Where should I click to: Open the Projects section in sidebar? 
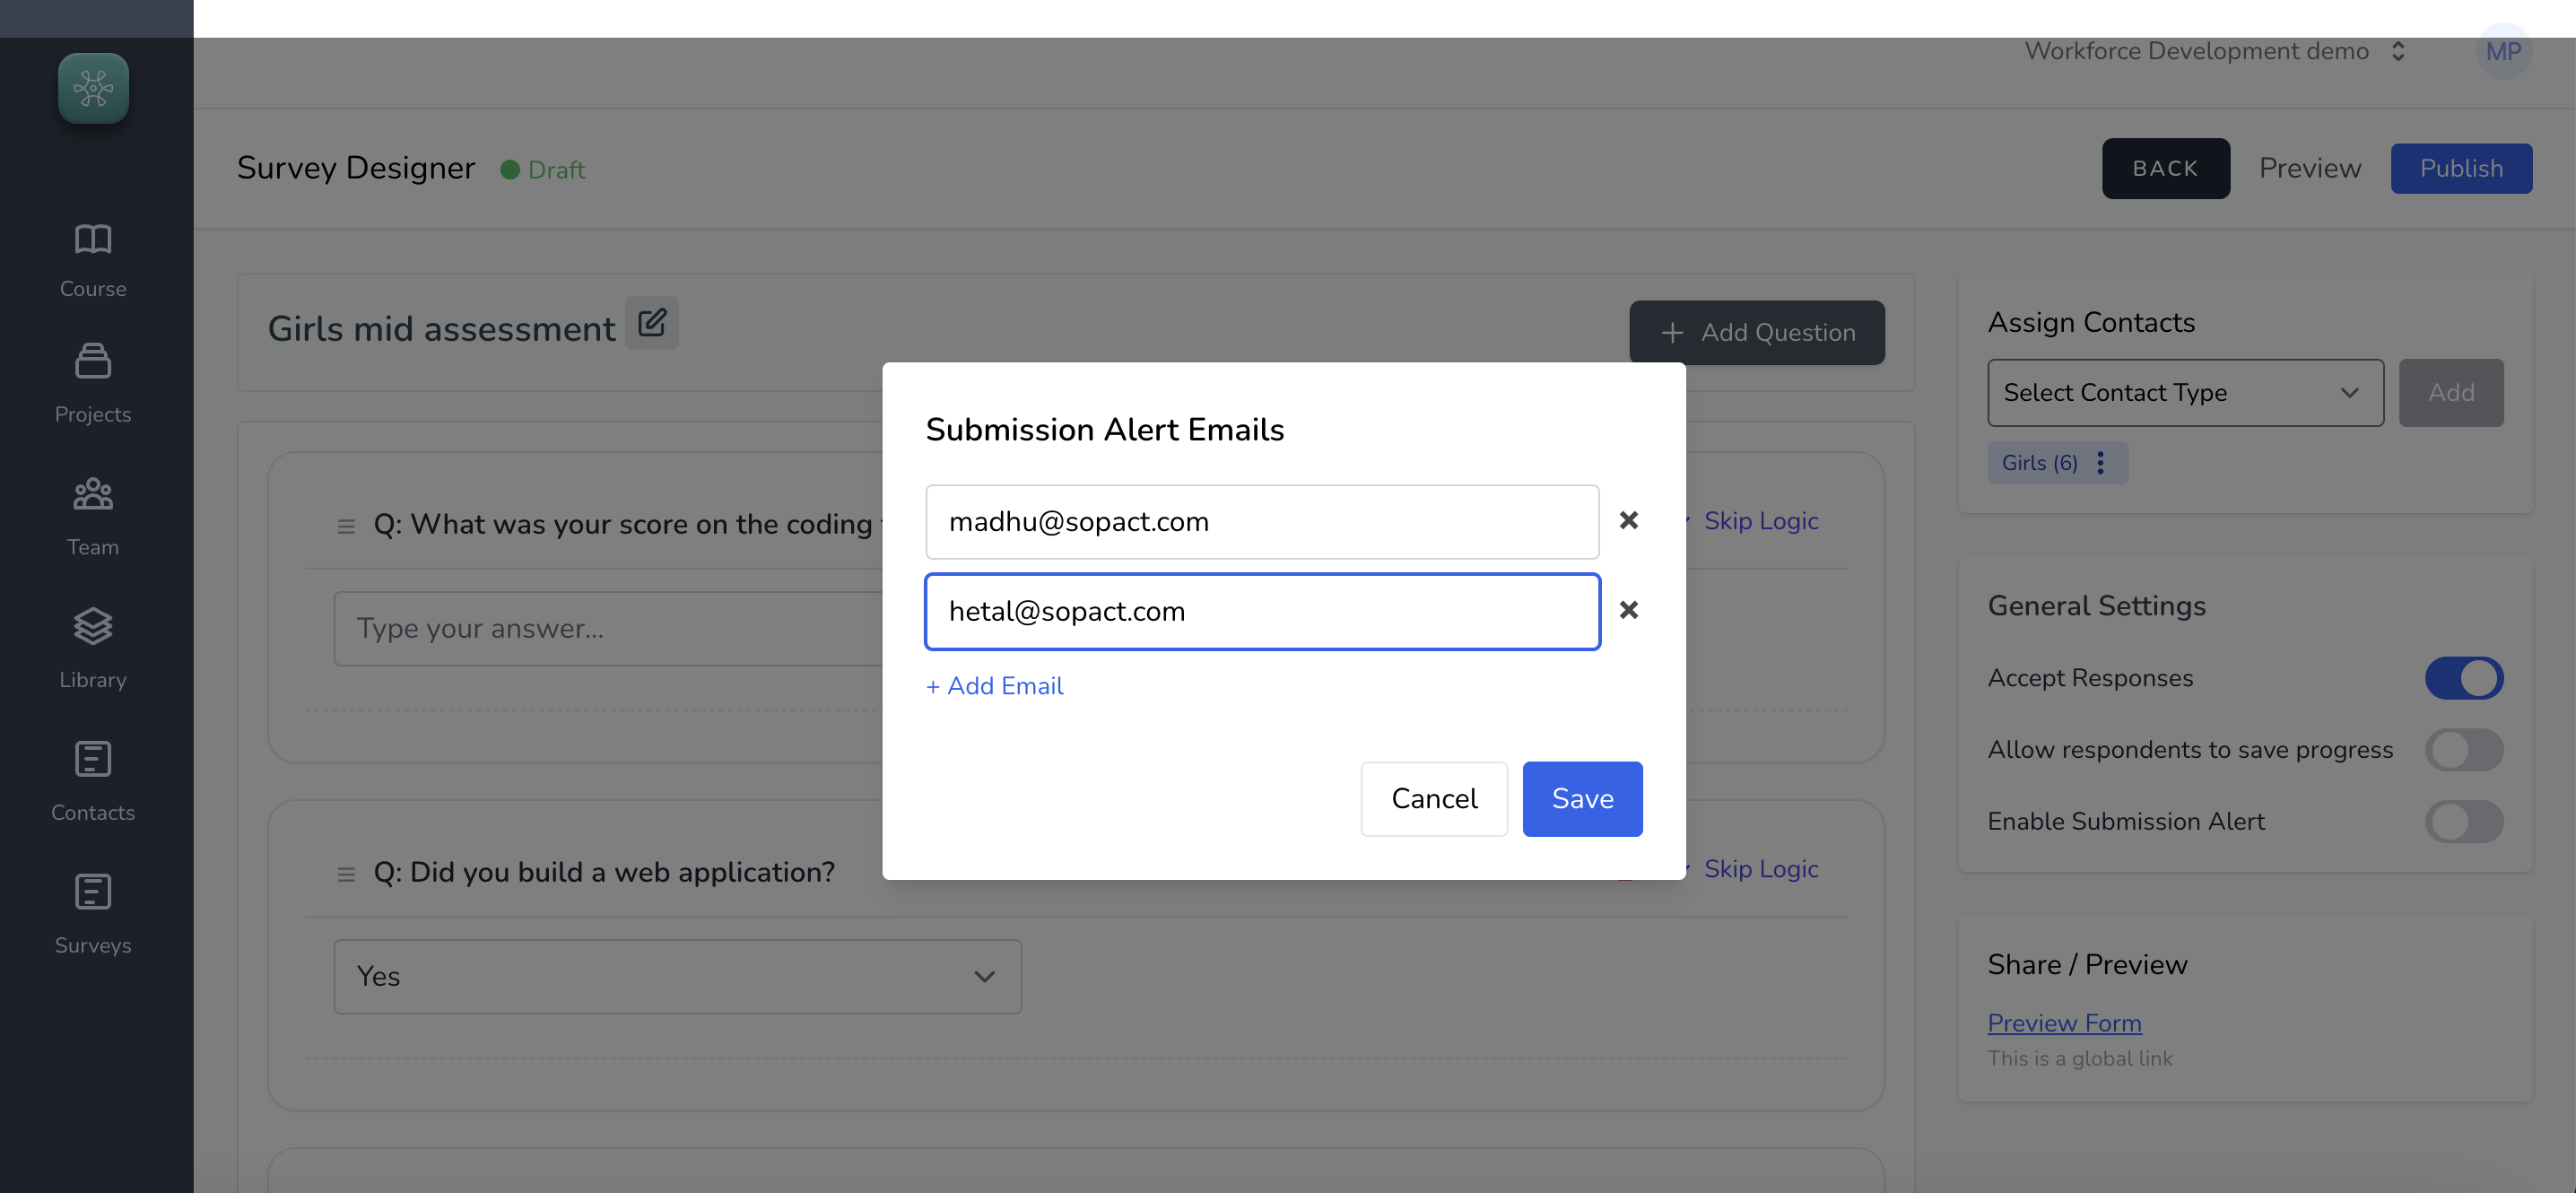pos(93,385)
